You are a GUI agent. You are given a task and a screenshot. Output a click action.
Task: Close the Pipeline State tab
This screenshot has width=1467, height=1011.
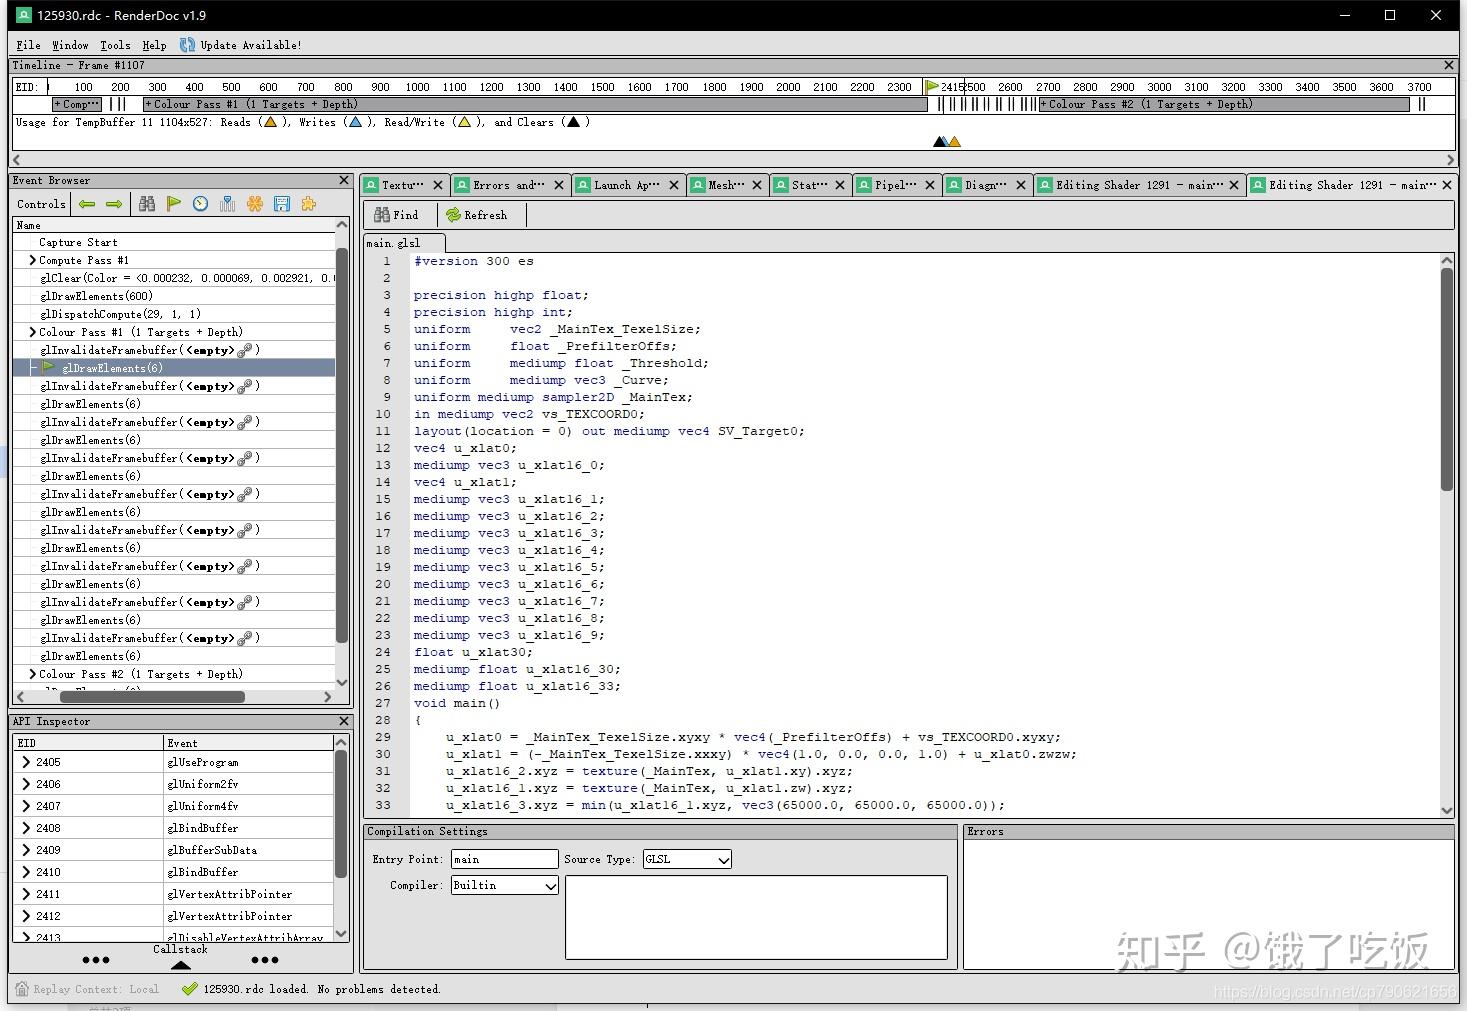930,185
